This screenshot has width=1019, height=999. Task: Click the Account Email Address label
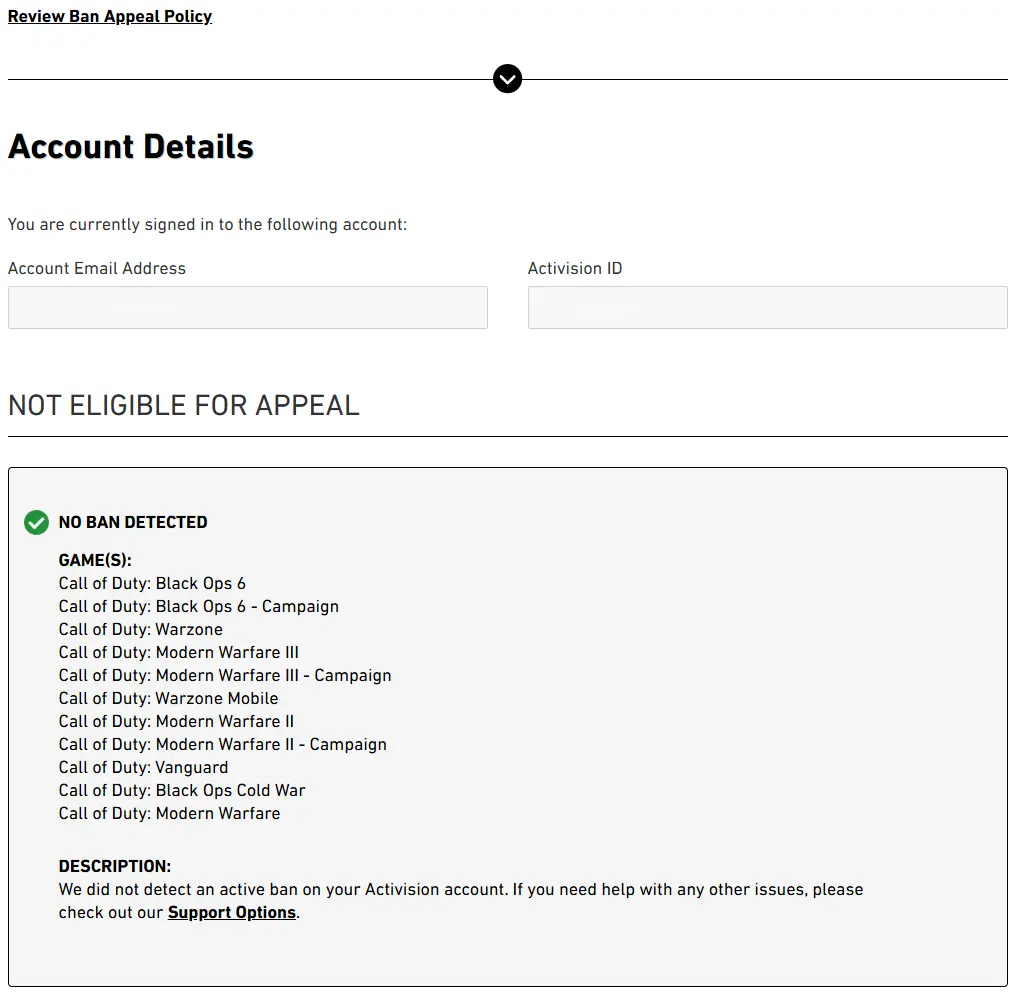tap(97, 268)
